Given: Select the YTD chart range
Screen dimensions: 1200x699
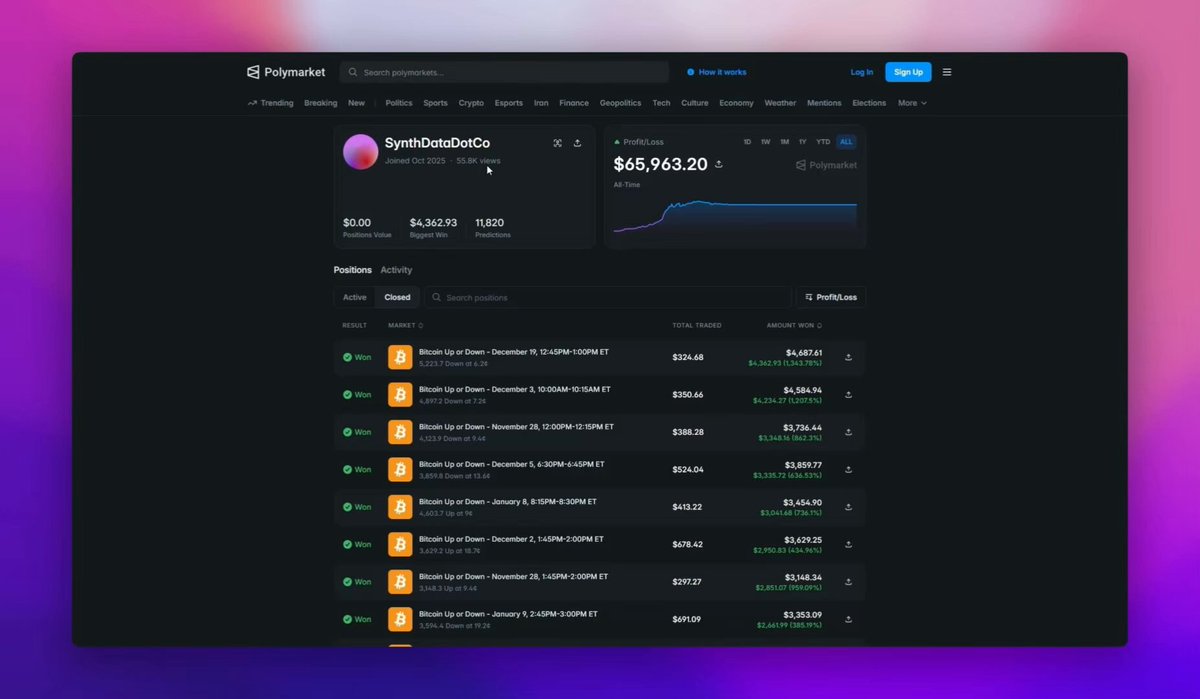Looking at the screenshot, I should coord(823,142).
